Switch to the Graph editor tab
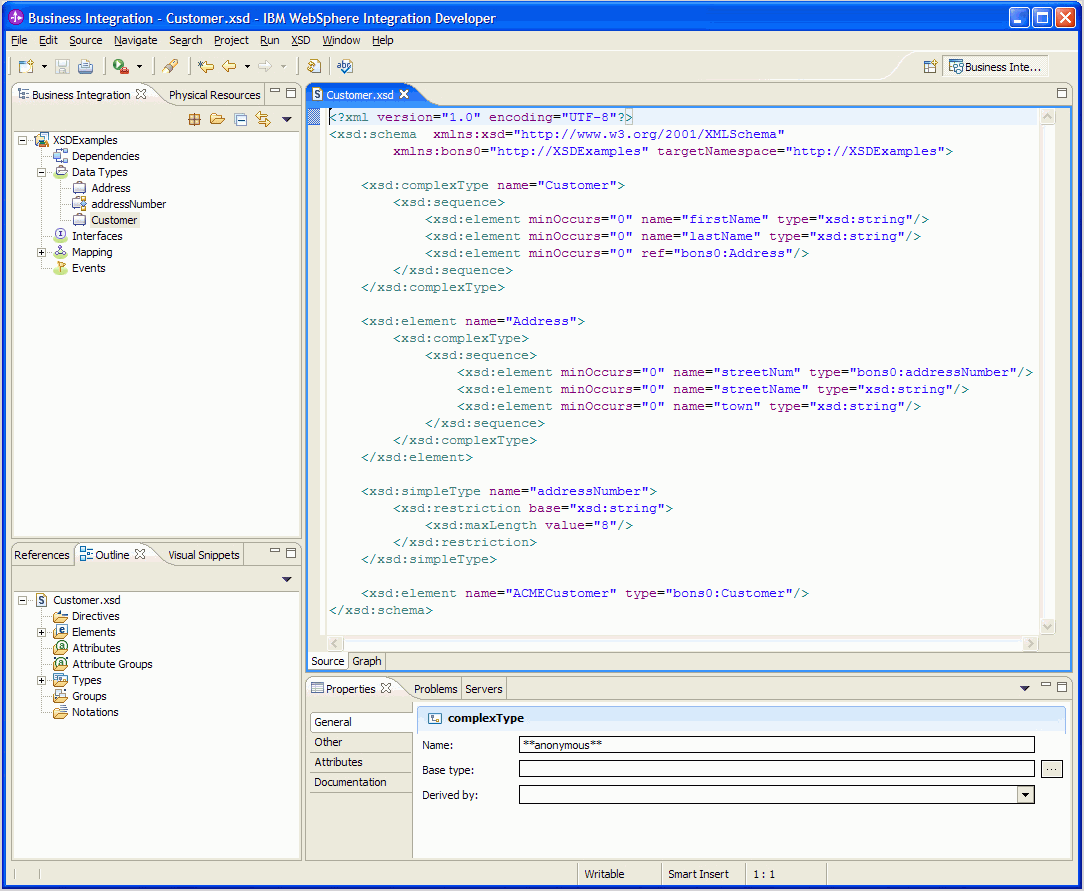Image resolution: width=1084 pixels, height=891 pixels. [367, 661]
